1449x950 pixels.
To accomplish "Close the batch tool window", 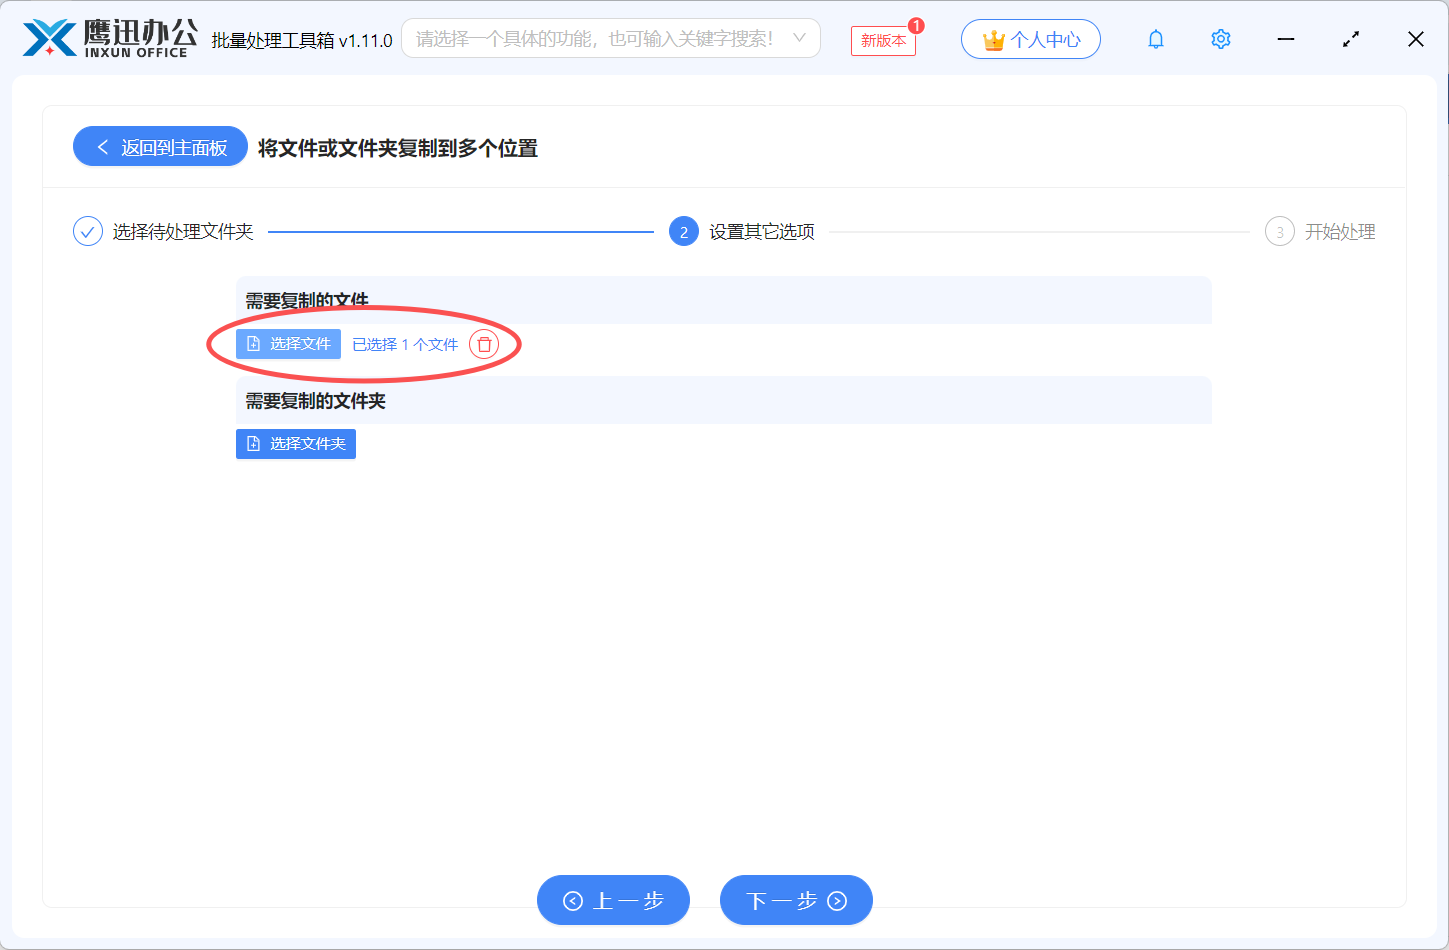I will pos(1415,39).
